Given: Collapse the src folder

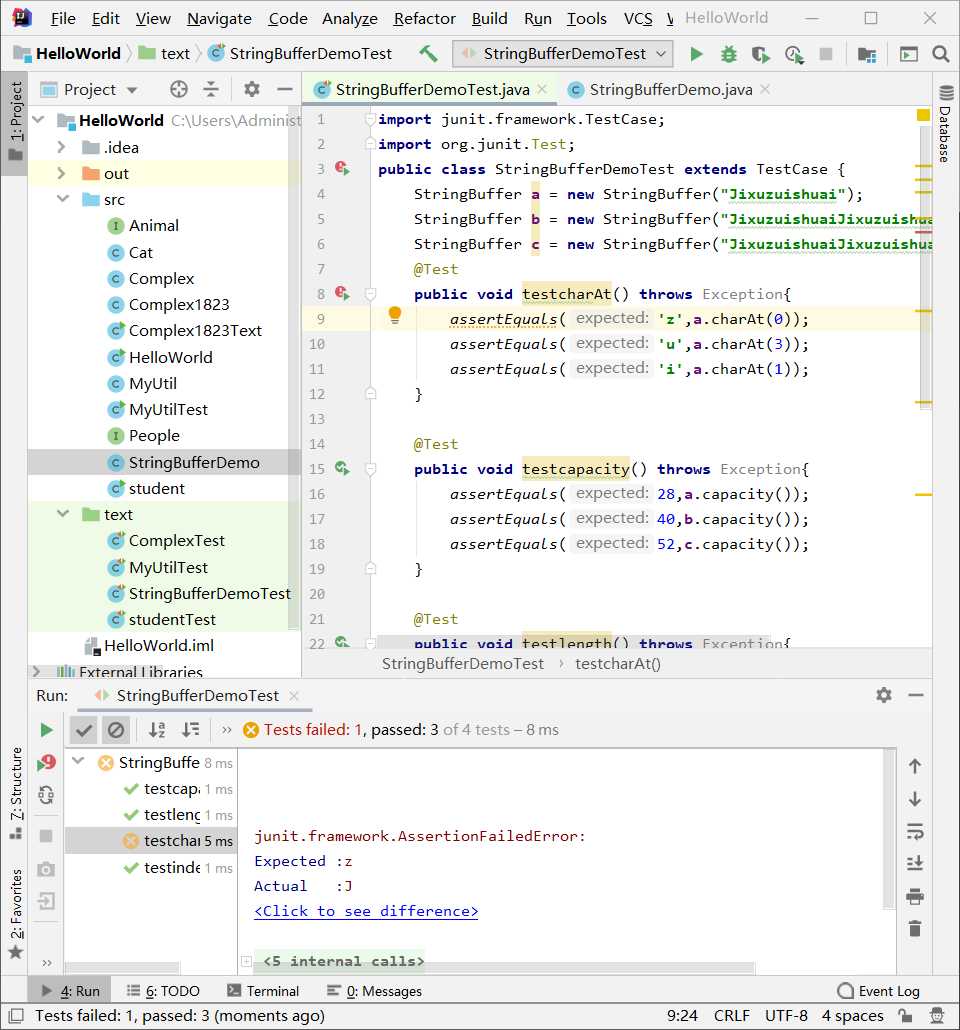Looking at the screenshot, I should [63, 199].
